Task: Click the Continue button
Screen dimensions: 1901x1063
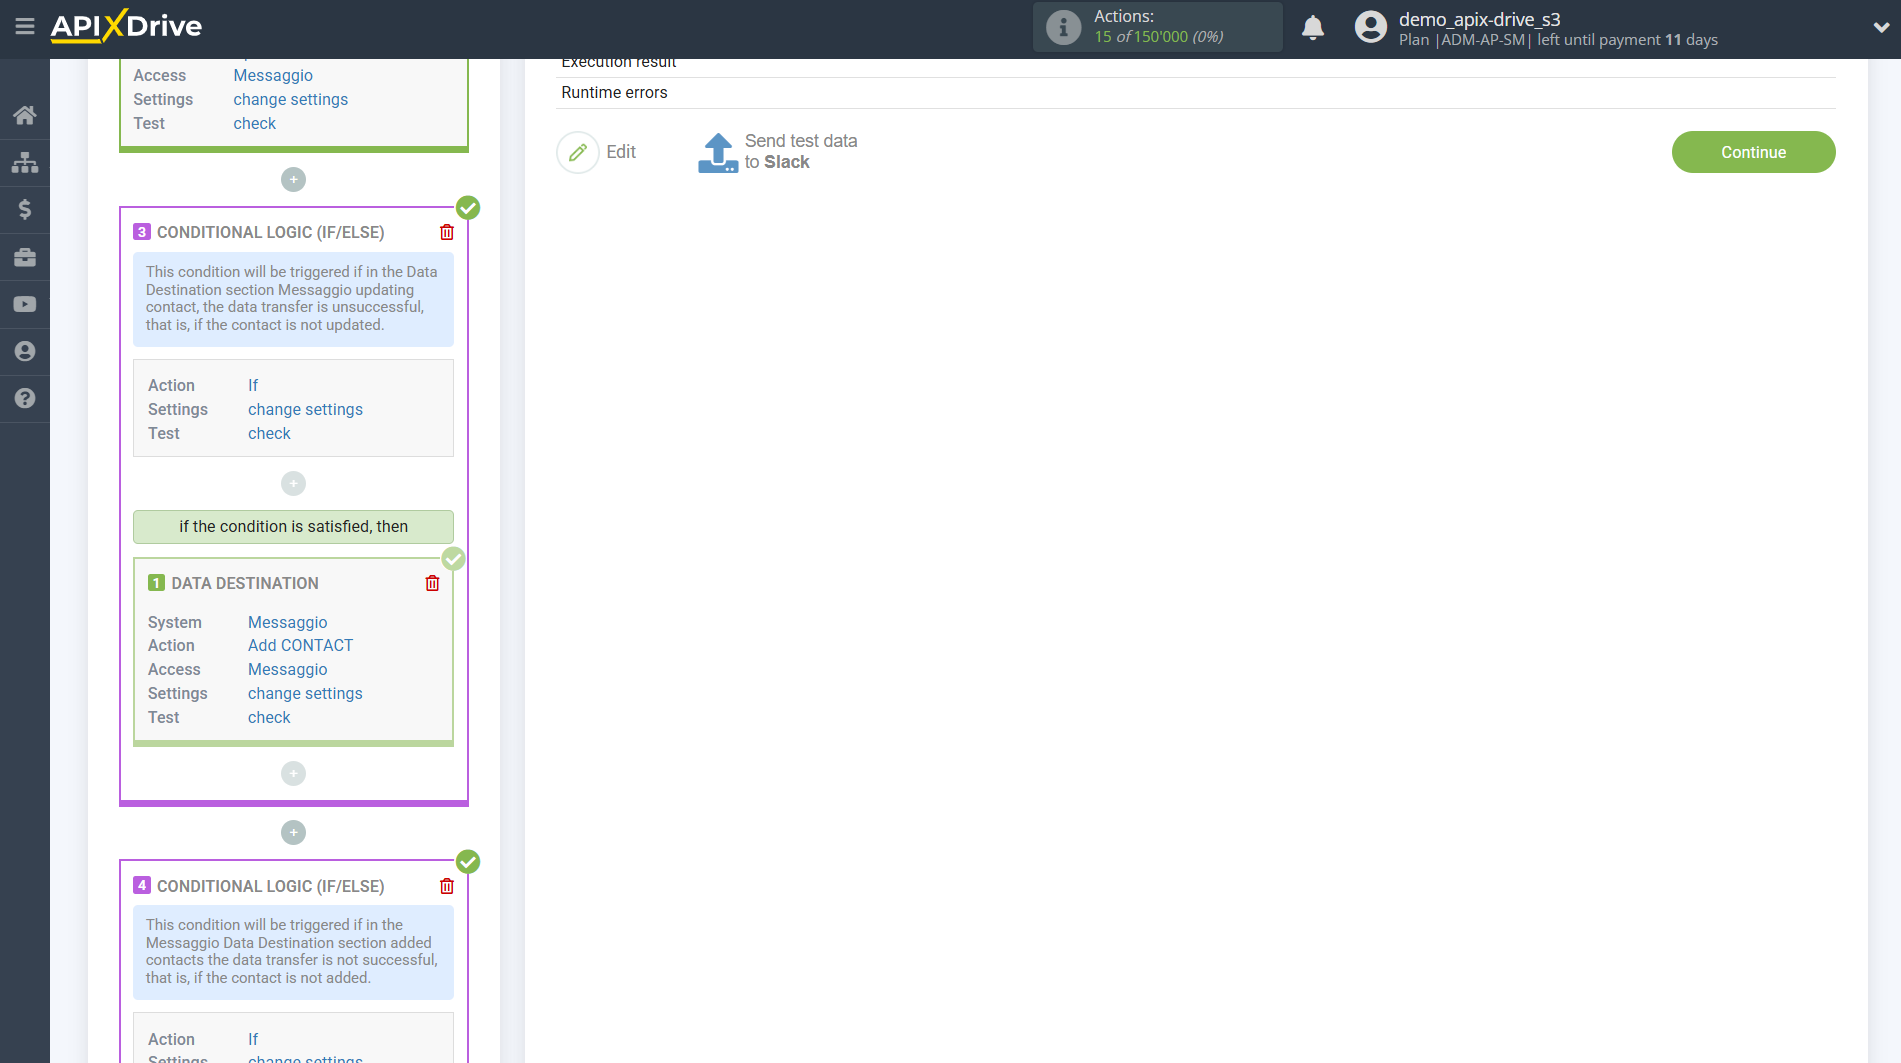Action: pyautogui.click(x=1753, y=152)
